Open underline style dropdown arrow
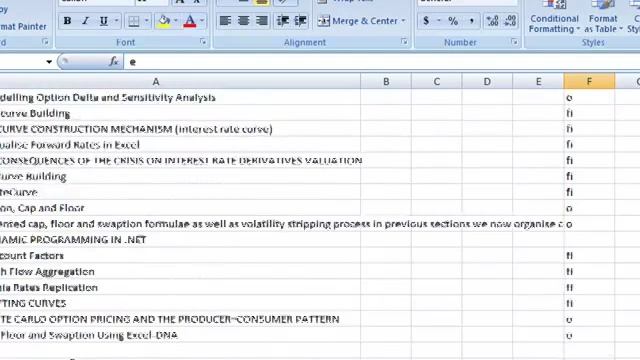This screenshot has height=360, width=640. (x=117, y=21)
